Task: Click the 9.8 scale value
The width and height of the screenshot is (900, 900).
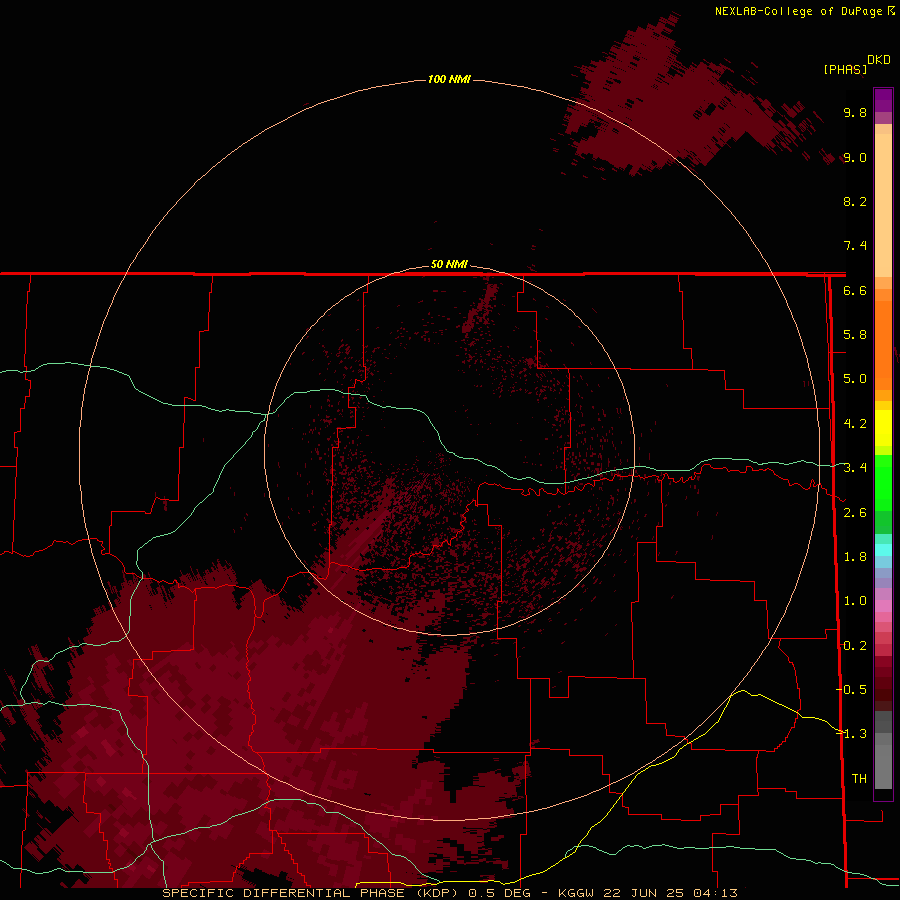Action: 855,112
